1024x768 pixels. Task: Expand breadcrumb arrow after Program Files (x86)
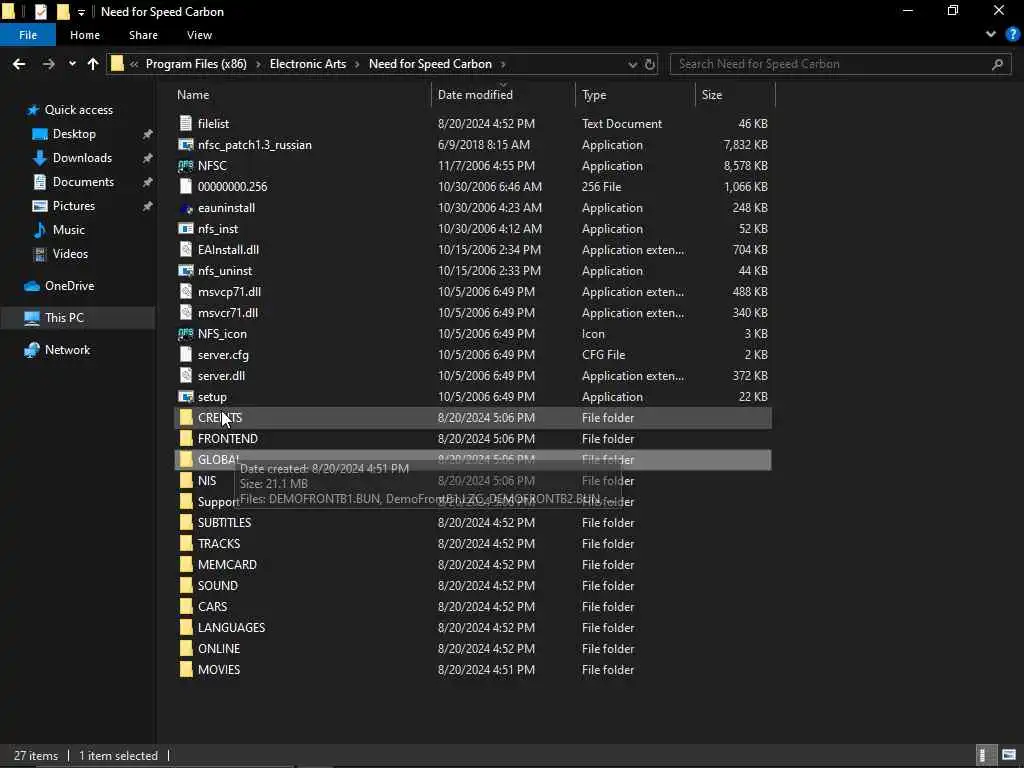click(258, 64)
